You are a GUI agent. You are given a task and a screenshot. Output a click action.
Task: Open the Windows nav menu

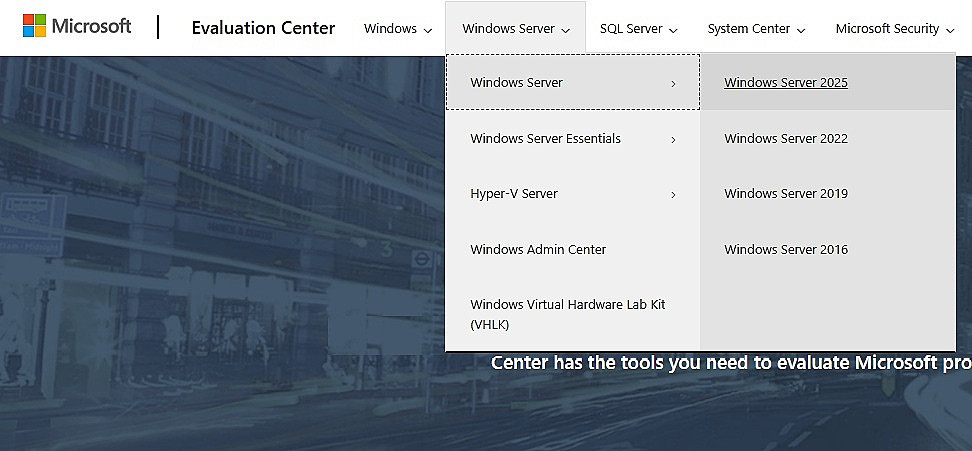pos(398,28)
